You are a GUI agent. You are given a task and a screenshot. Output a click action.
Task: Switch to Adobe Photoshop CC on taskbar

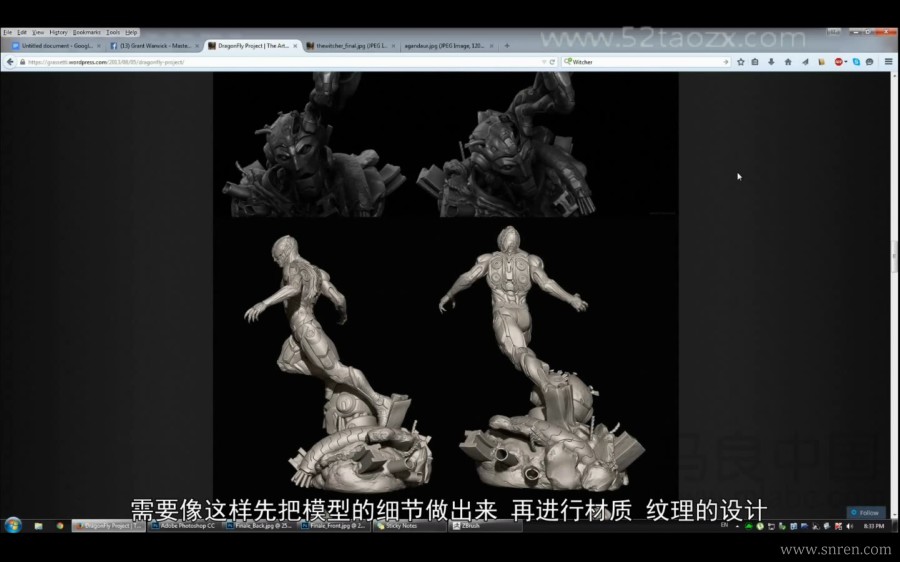click(183, 525)
